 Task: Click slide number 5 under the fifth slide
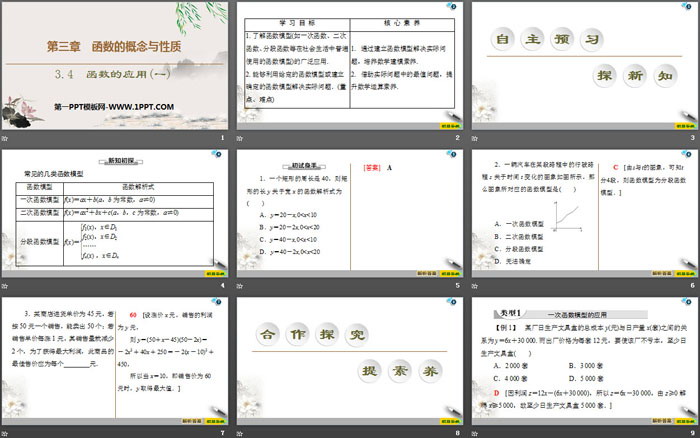[x=458, y=285]
